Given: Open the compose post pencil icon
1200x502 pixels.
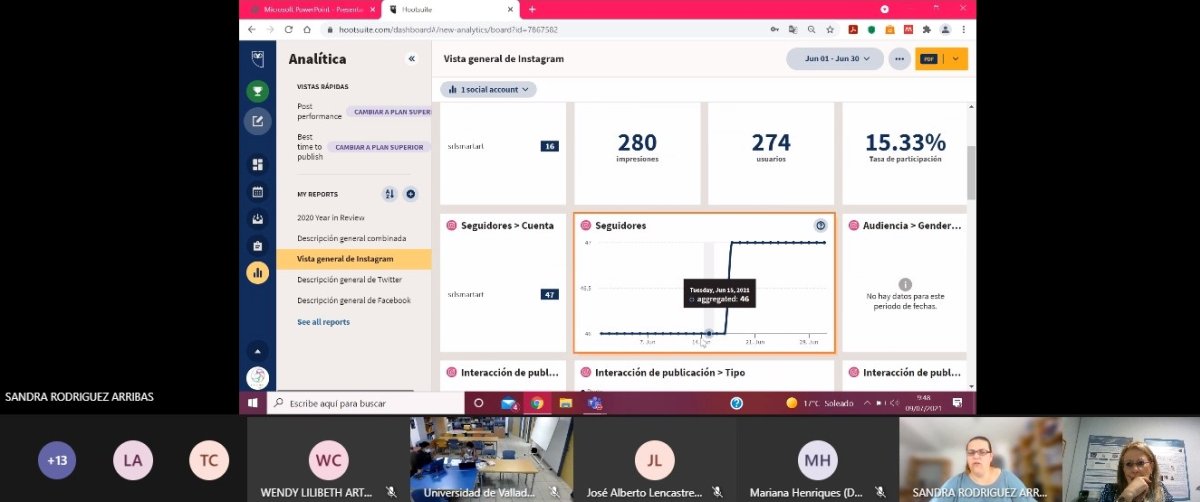Looking at the screenshot, I should point(257,122).
